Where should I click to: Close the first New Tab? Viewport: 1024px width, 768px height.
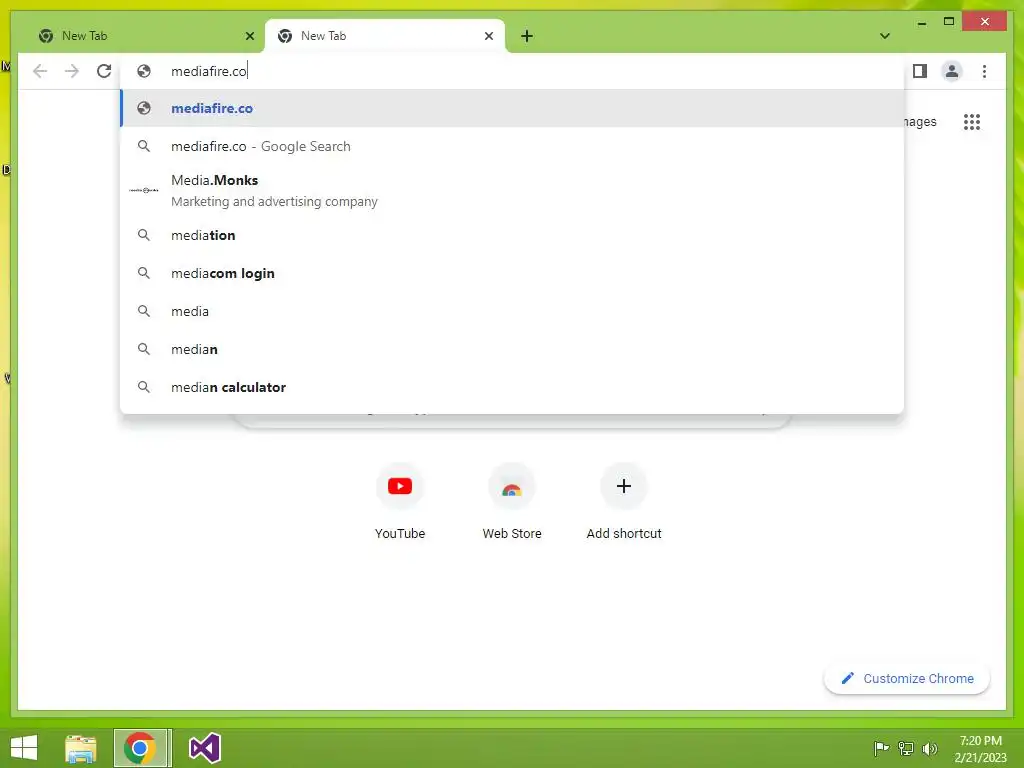click(x=249, y=36)
